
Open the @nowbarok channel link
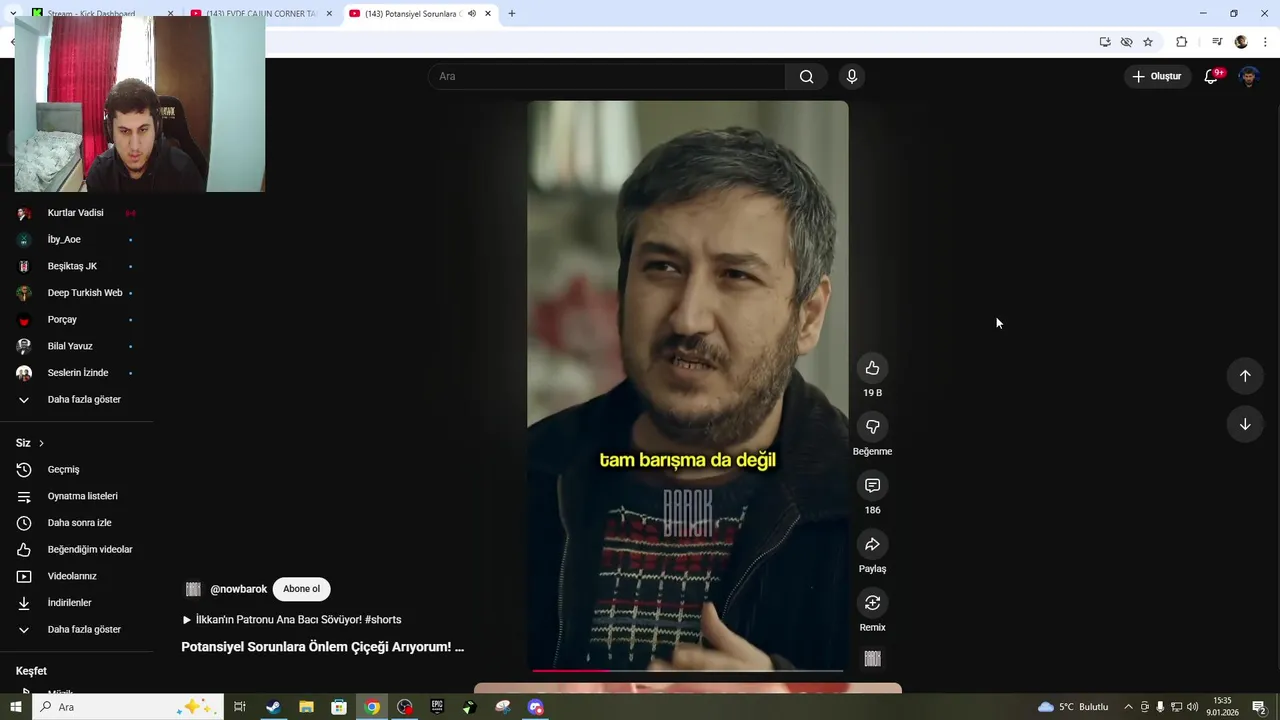point(238,589)
